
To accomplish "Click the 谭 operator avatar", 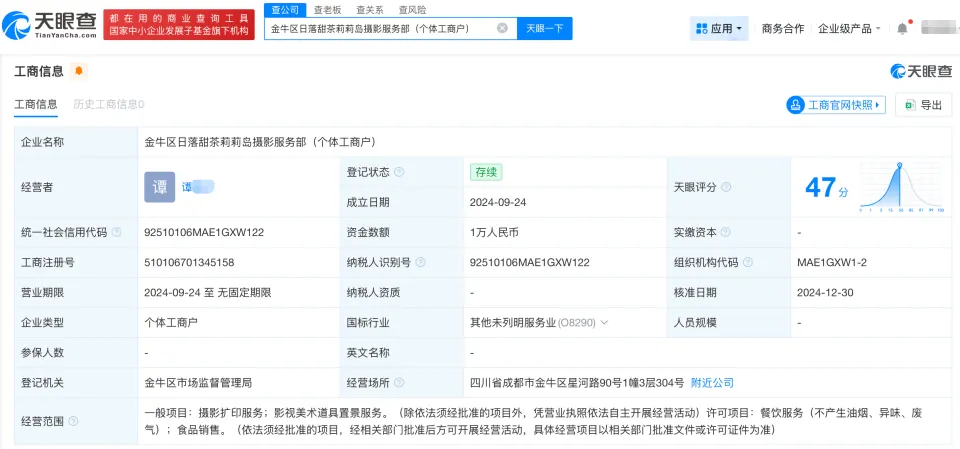I will pyautogui.click(x=160, y=187).
